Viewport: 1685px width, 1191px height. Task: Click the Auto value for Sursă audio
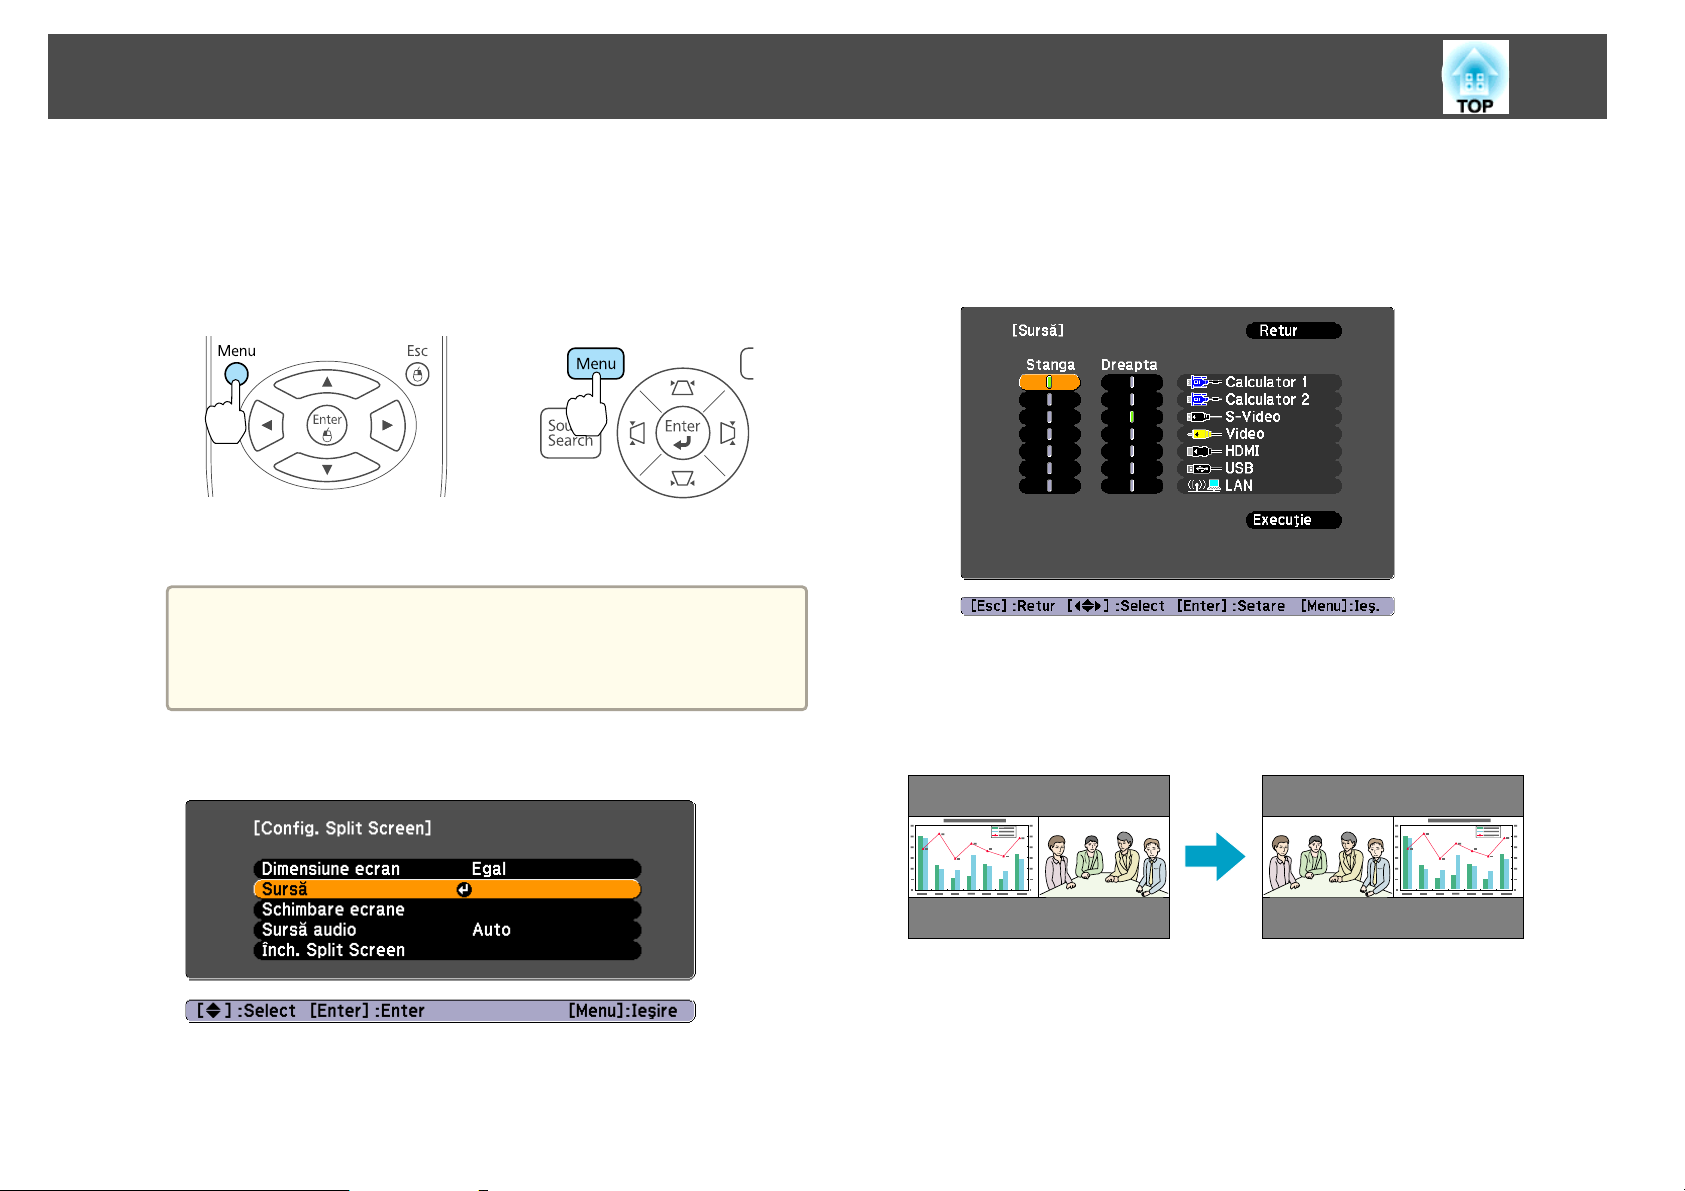491,929
